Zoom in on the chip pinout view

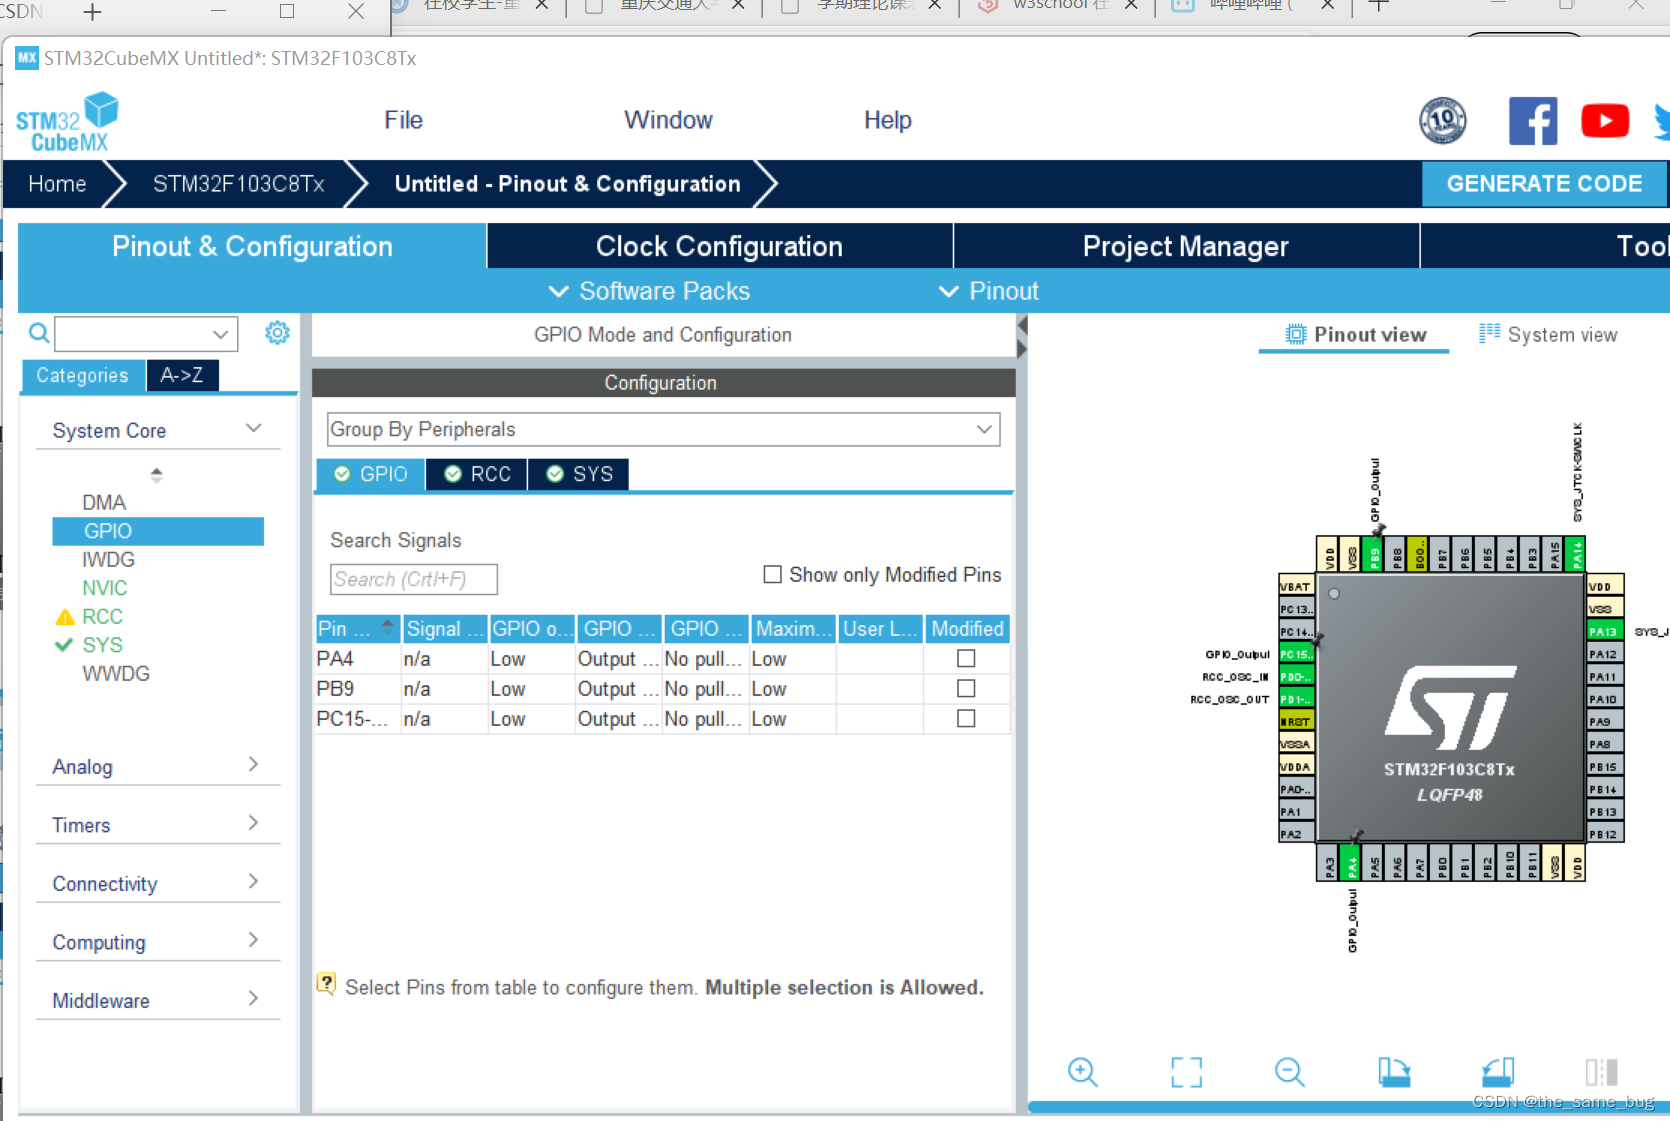pyautogui.click(x=1083, y=1072)
